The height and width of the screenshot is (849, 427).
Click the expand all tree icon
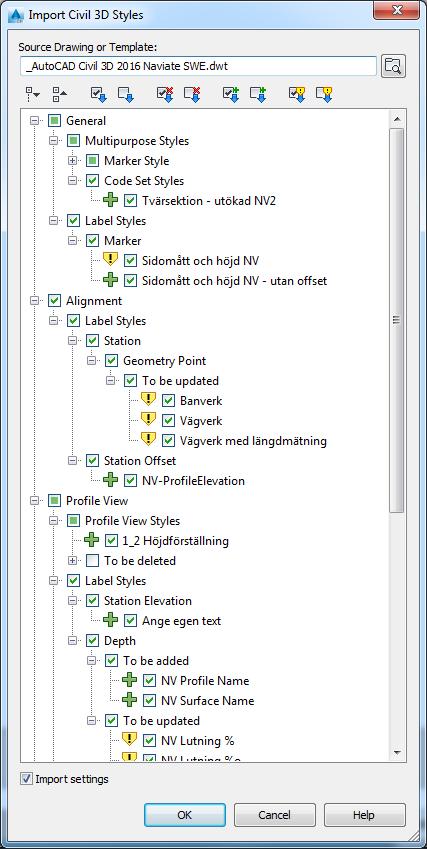(x=33, y=94)
